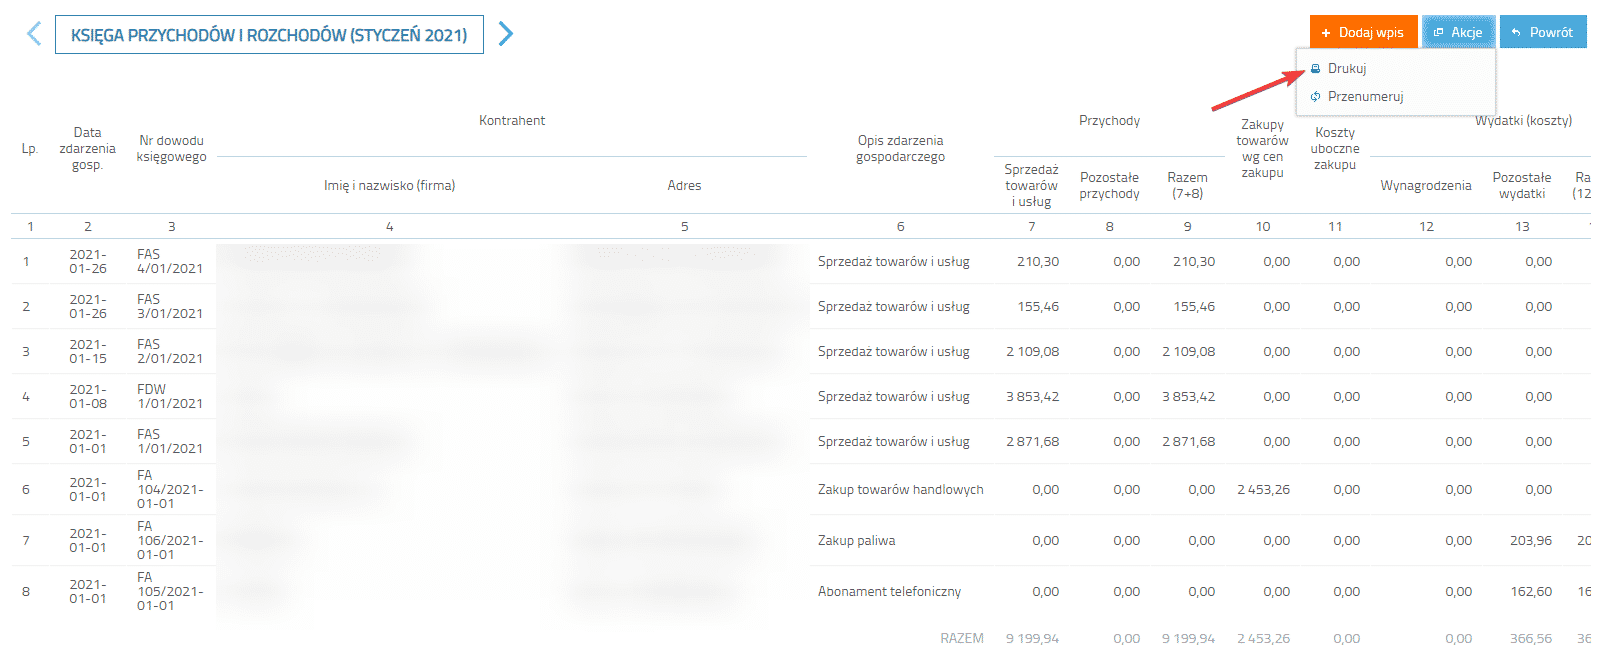Click the Opis zdarzenia gospodarczego header
Screen dimensions: 1611x654
pyautogui.click(x=900, y=148)
